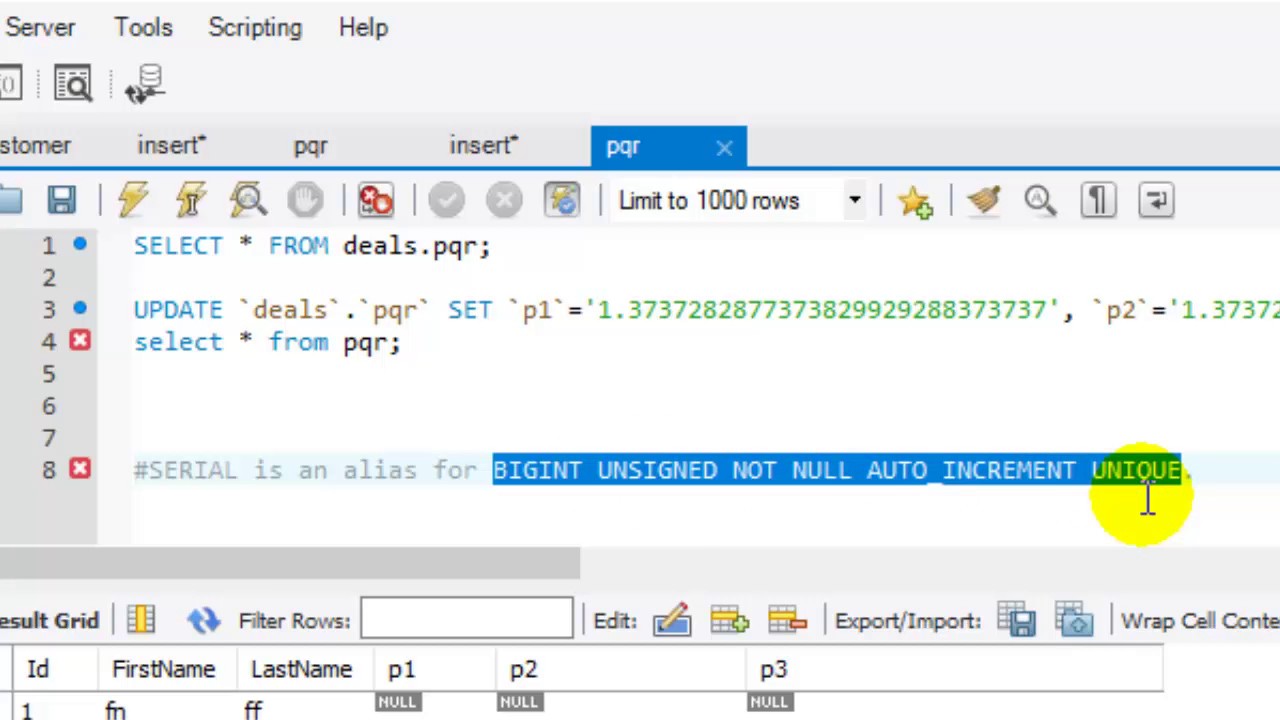1280x720 pixels.
Task: Toggle continue-on-error icon
Action: coord(376,200)
